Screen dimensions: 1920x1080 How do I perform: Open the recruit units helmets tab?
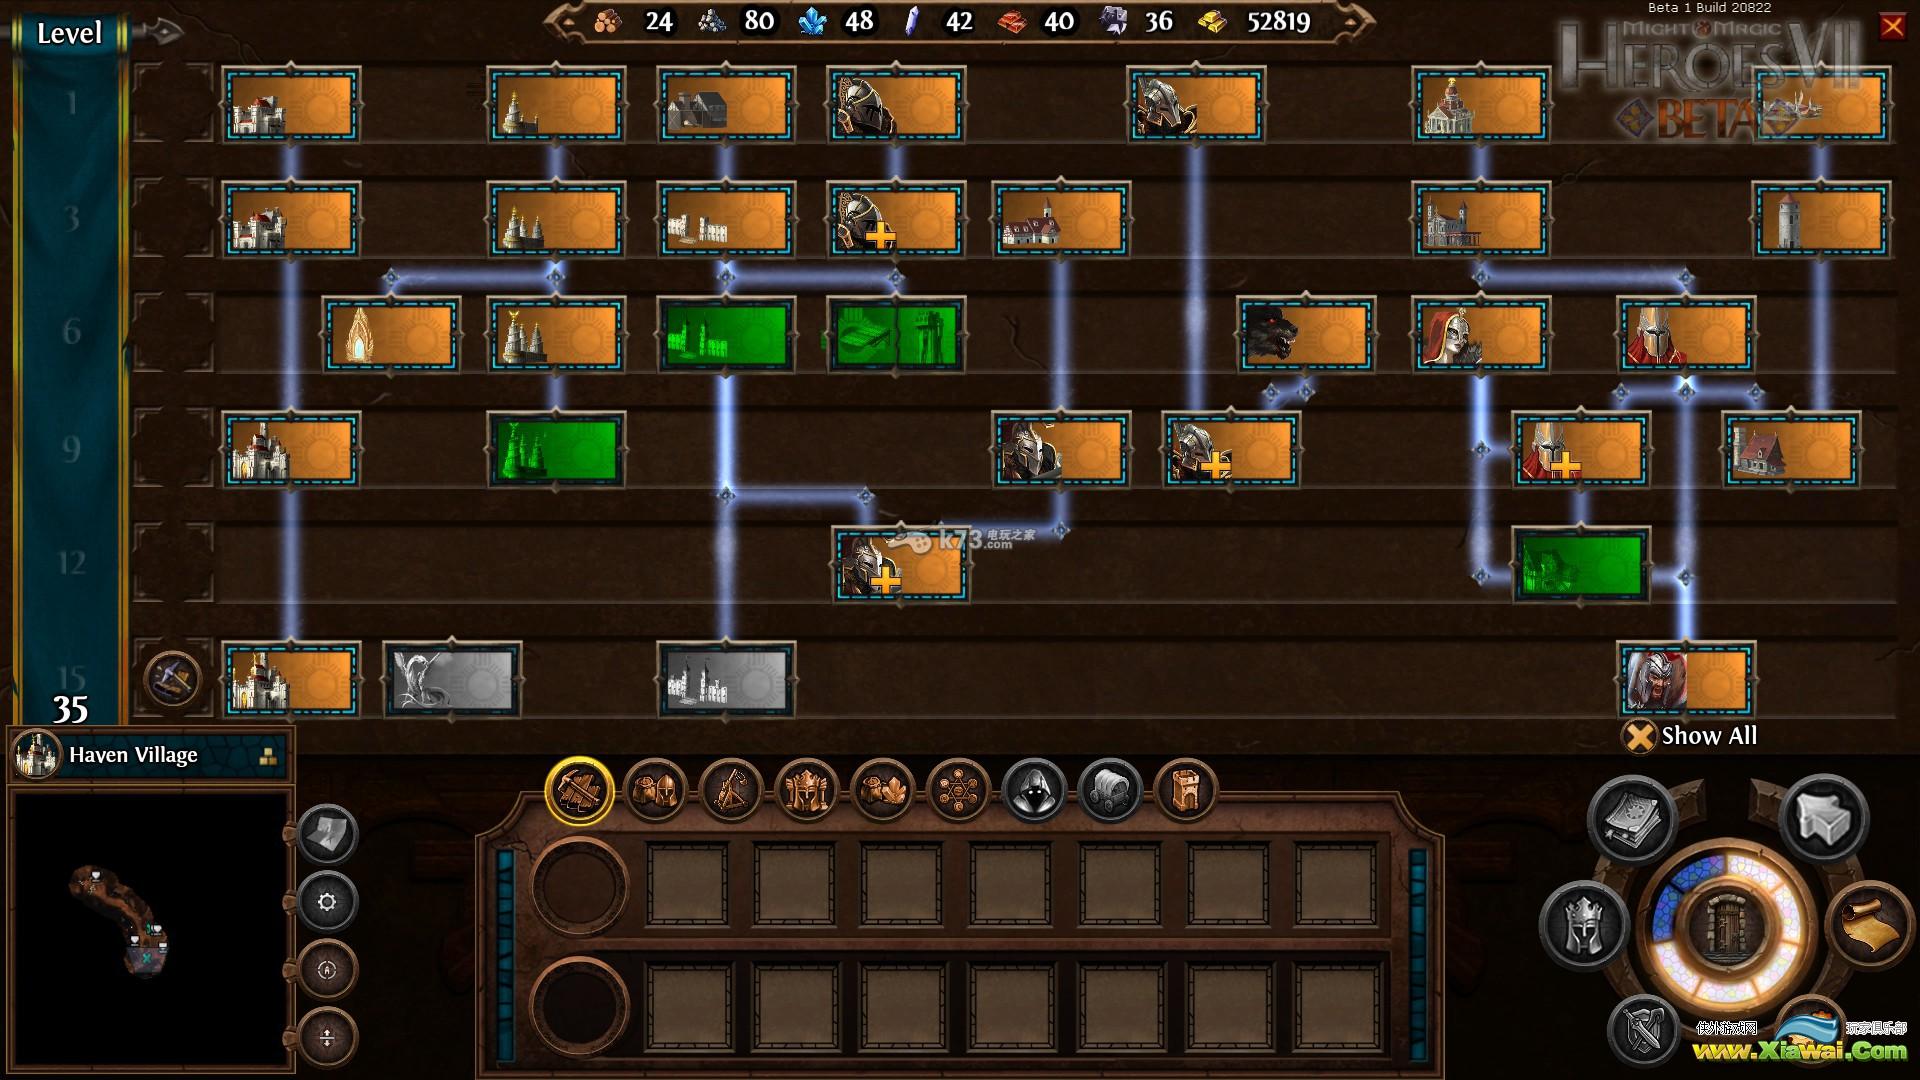click(655, 791)
